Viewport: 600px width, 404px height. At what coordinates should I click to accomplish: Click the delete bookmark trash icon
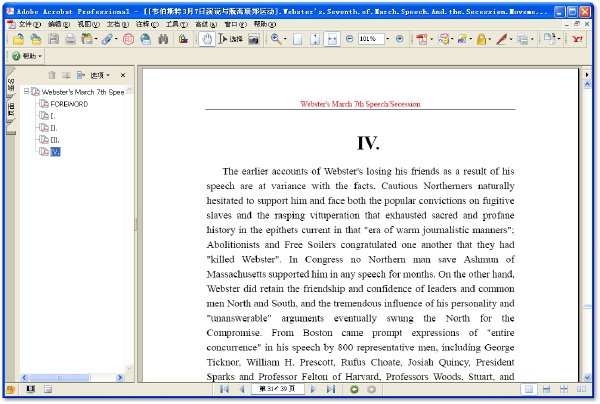(x=52, y=75)
